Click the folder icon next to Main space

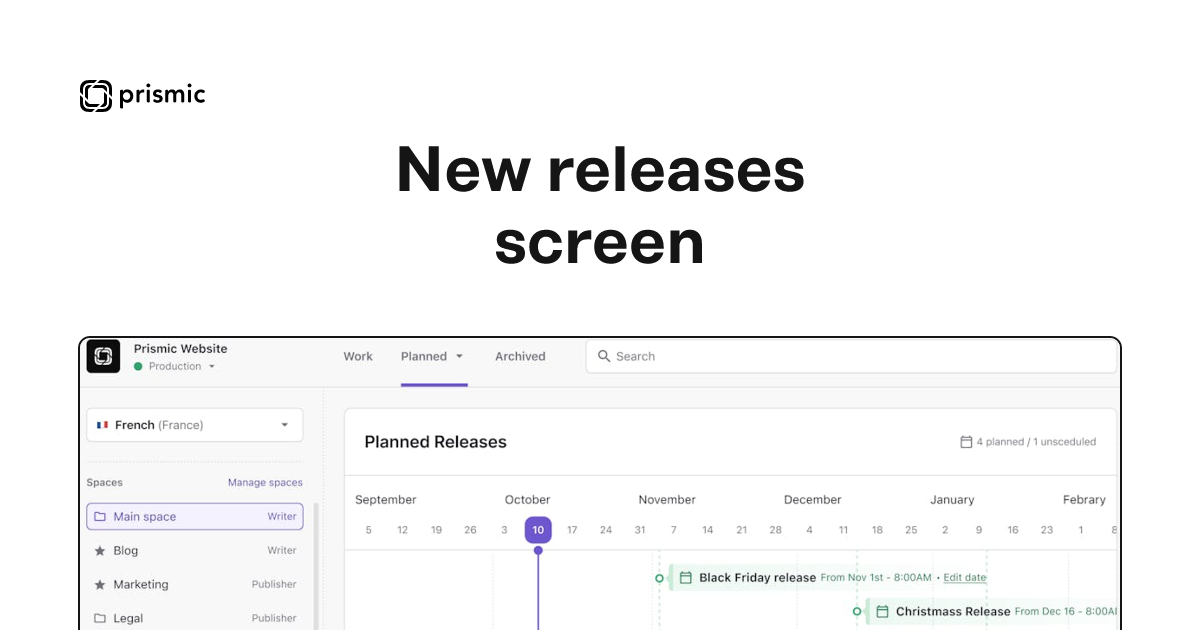click(x=100, y=516)
